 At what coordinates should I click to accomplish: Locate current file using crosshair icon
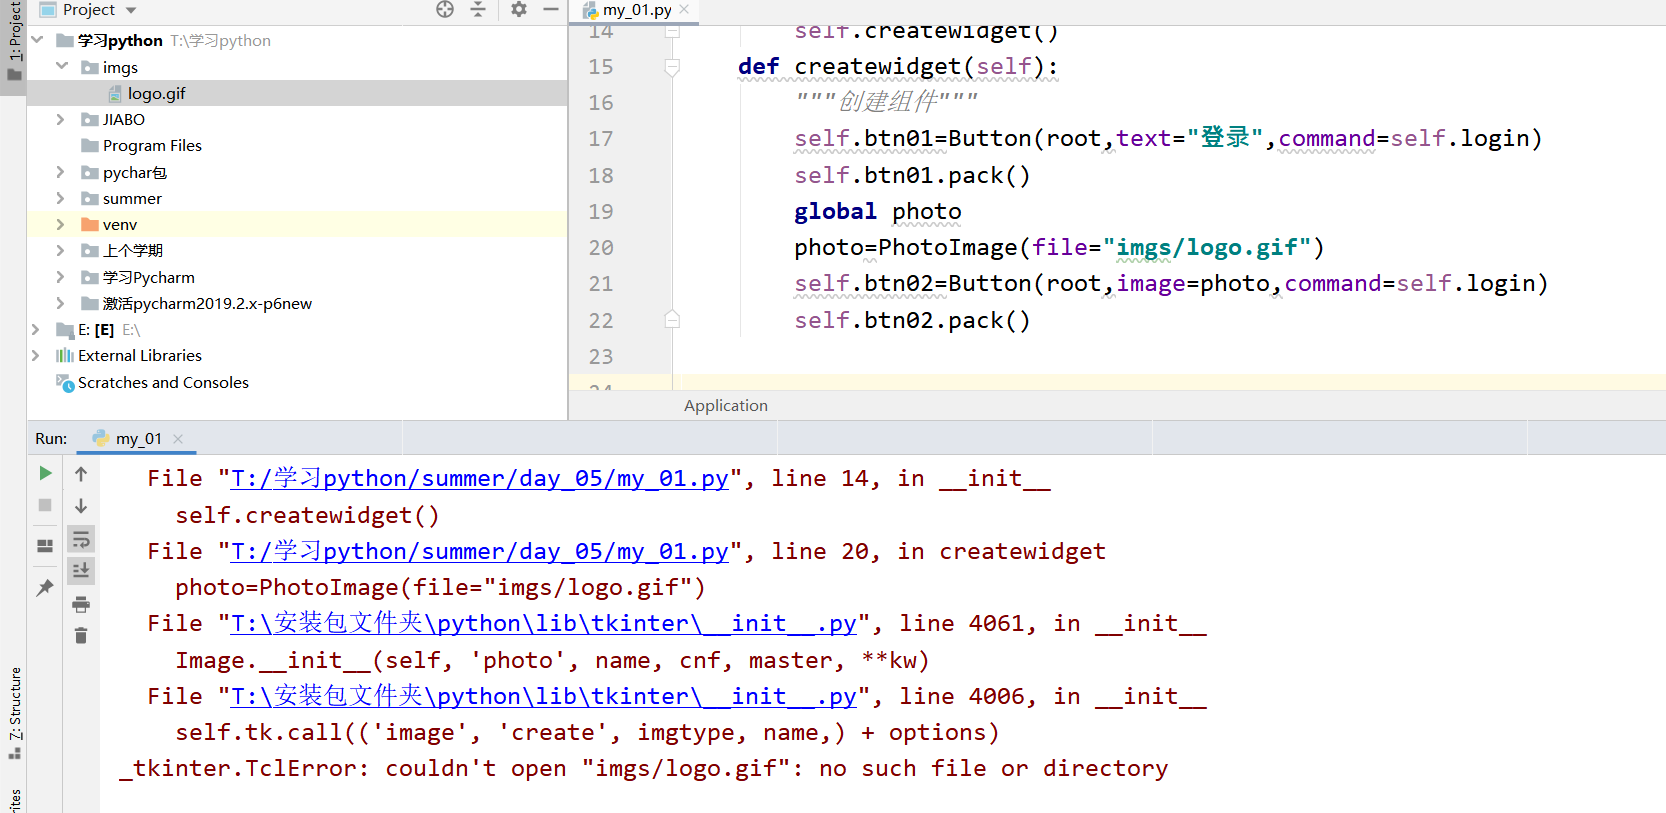445,10
